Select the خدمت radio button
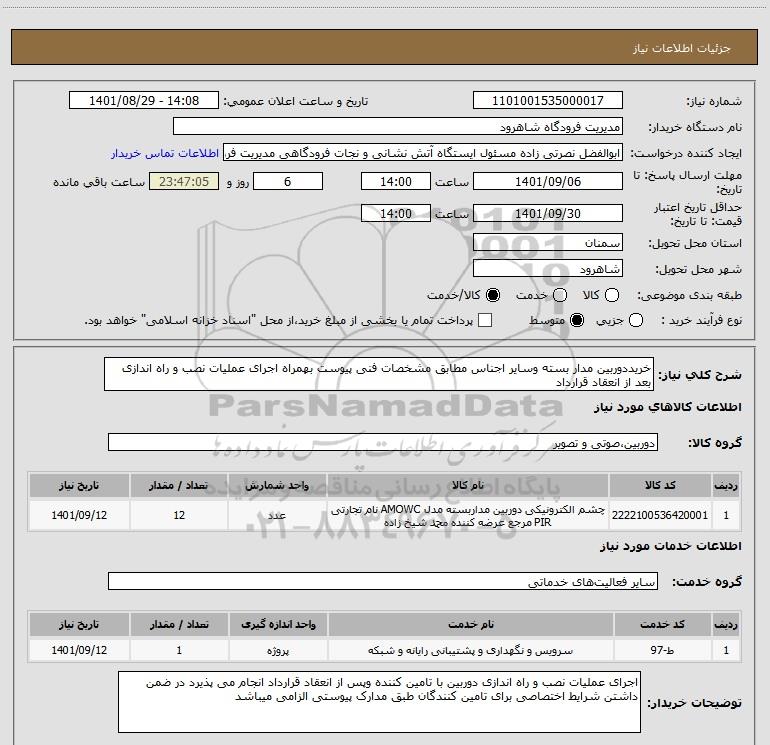 [x=560, y=295]
